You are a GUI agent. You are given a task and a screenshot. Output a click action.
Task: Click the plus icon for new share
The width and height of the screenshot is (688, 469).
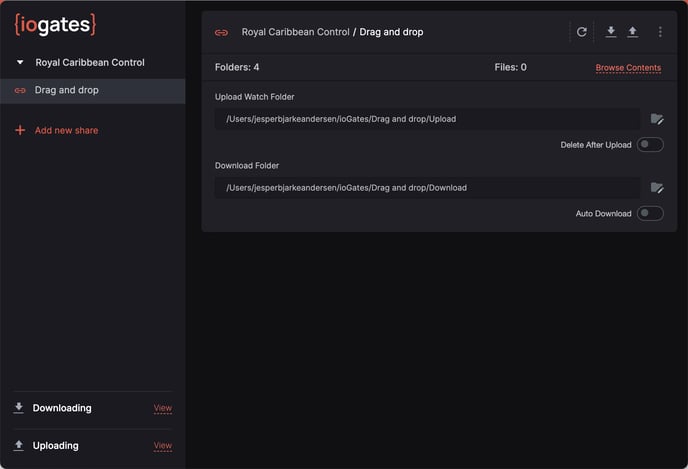pos(20,130)
